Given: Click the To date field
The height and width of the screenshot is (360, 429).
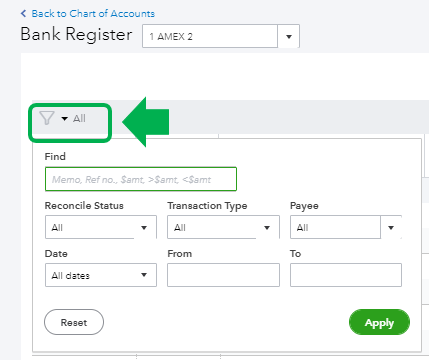Looking at the screenshot, I should click(346, 275).
